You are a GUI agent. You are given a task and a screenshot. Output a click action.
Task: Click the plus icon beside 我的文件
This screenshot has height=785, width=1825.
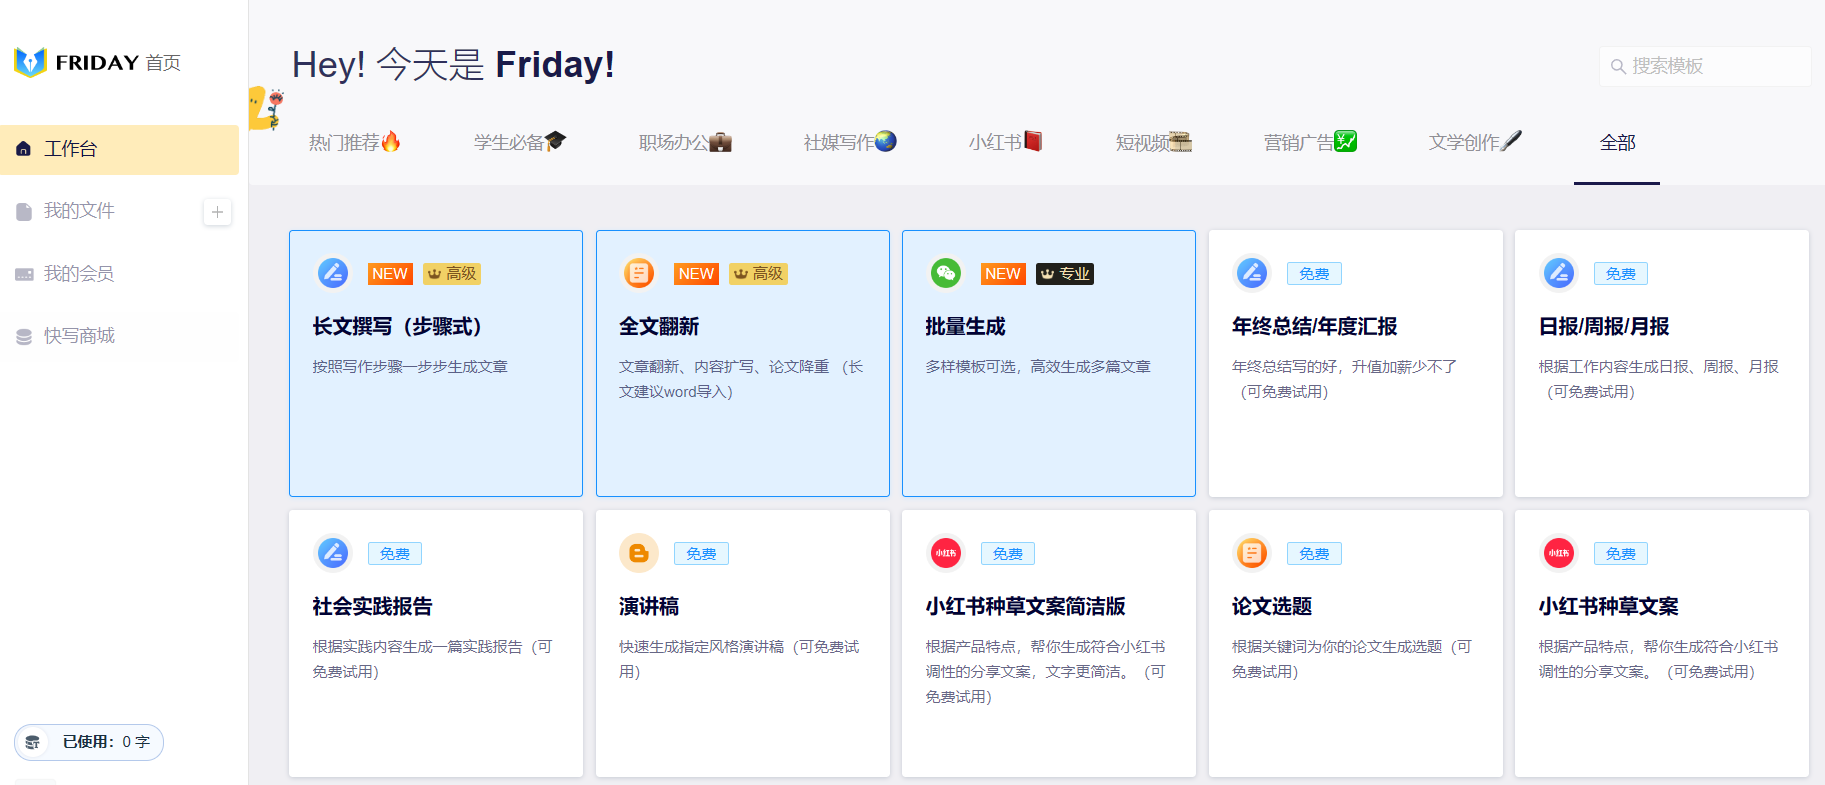click(x=217, y=212)
